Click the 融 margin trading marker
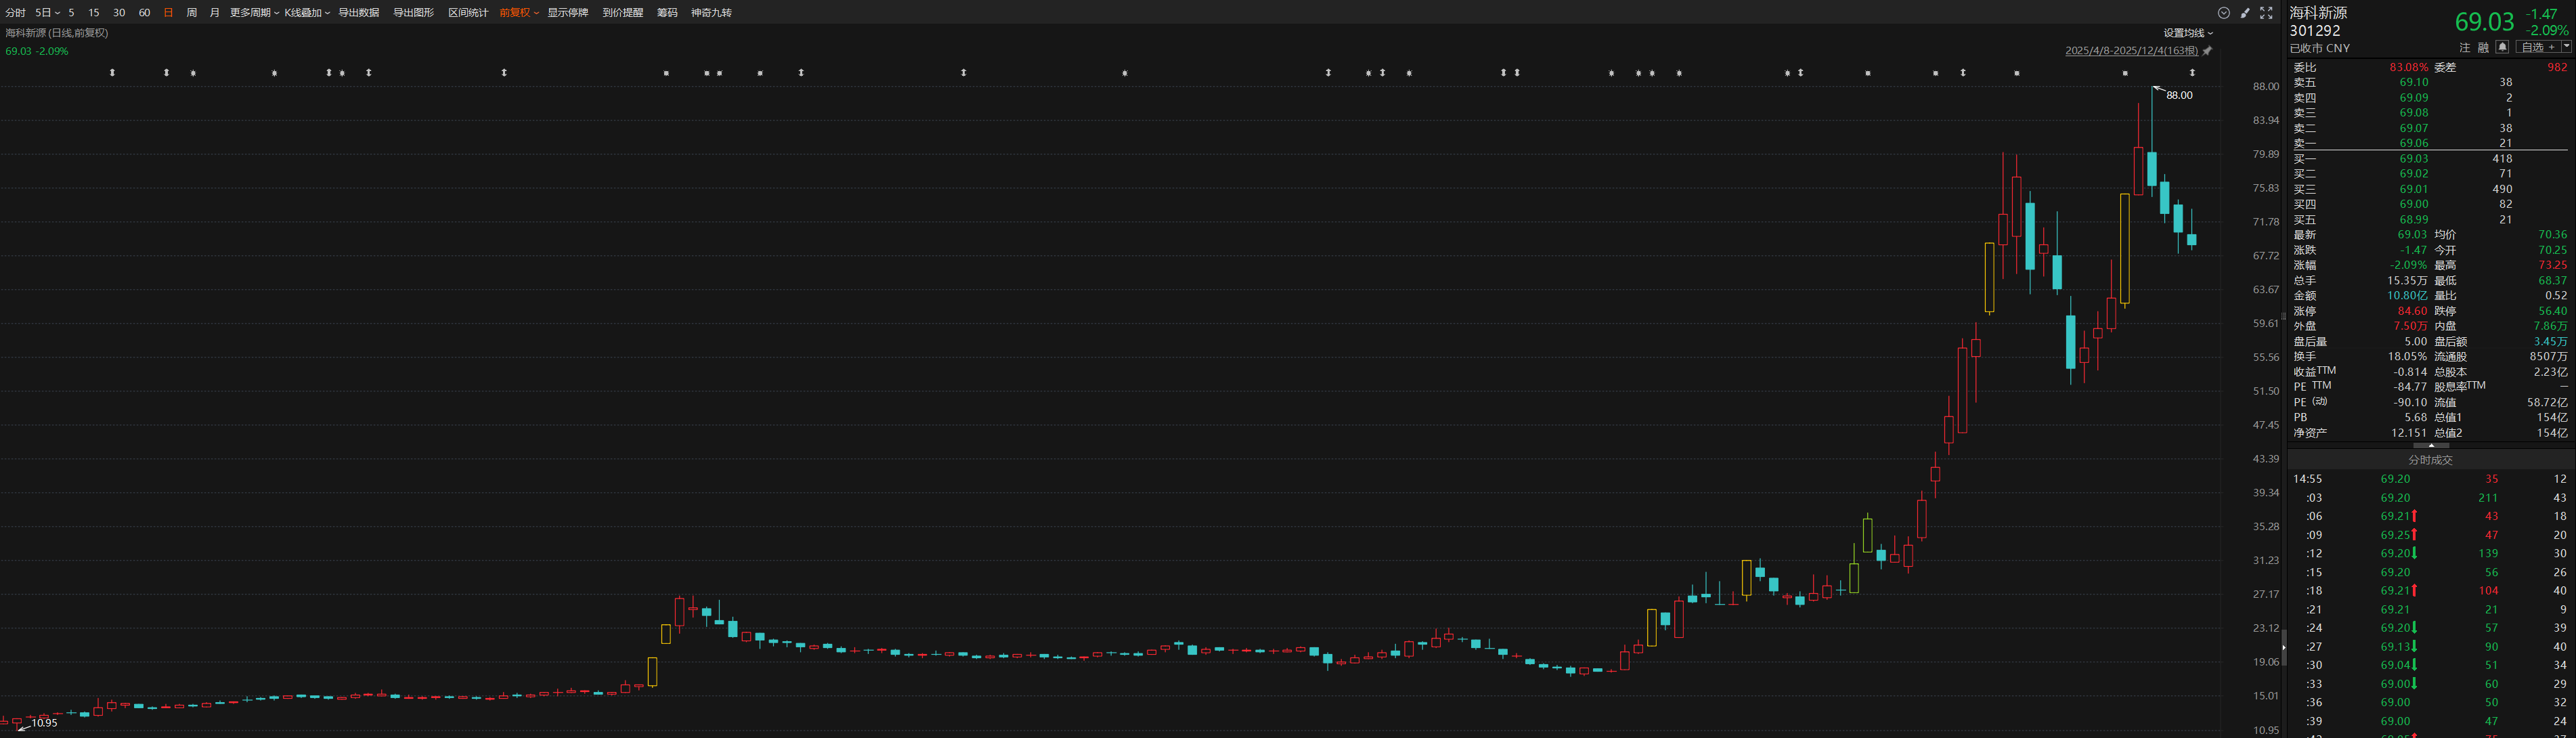The image size is (2576, 738). pos(2483,47)
